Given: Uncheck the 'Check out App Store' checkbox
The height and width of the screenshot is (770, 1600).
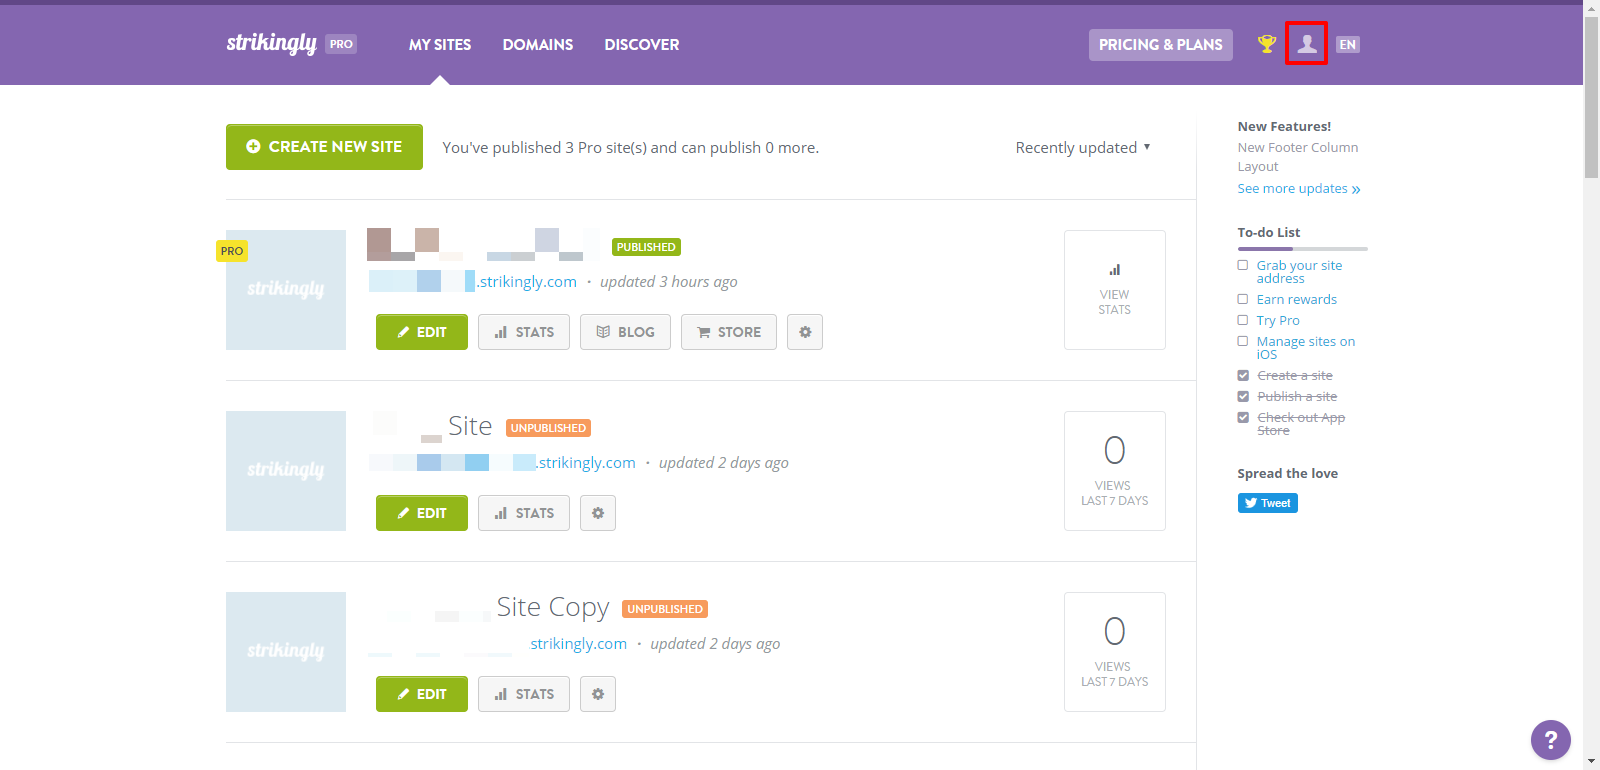Looking at the screenshot, I should pyautogui.click(x=1243, y=417).
